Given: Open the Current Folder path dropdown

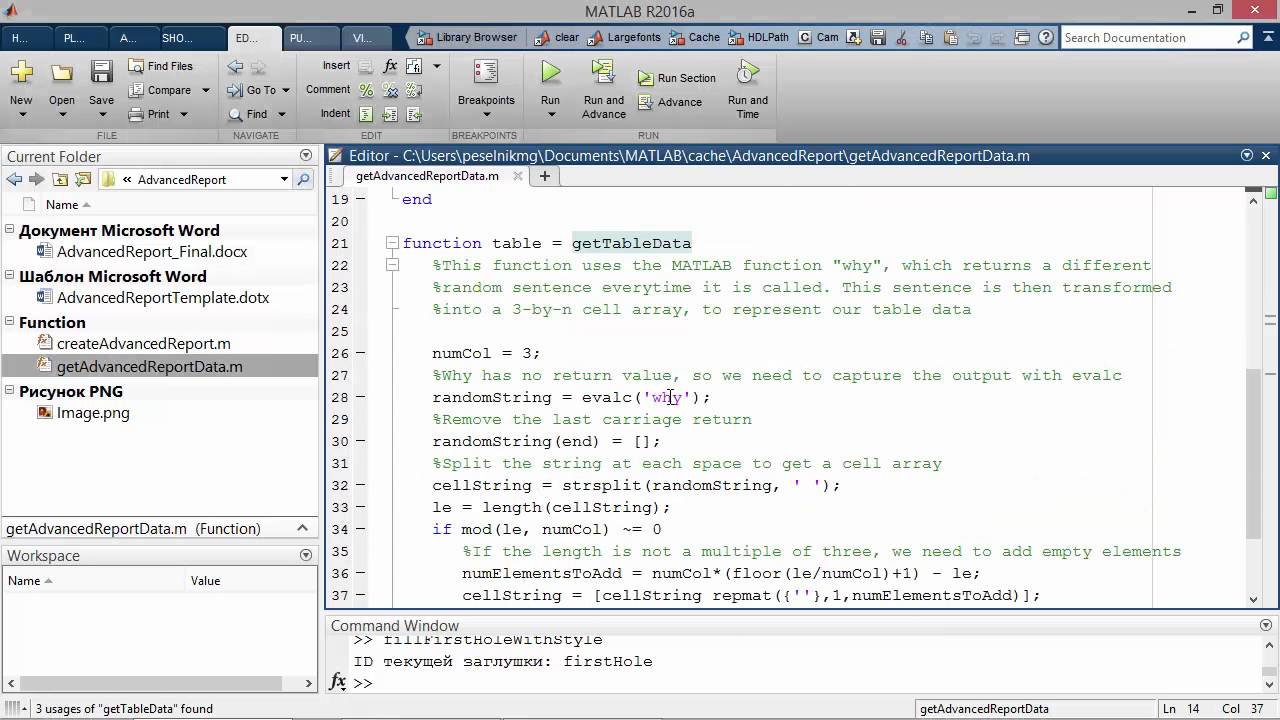Looking at the screenshot, I should pos(284,180).
